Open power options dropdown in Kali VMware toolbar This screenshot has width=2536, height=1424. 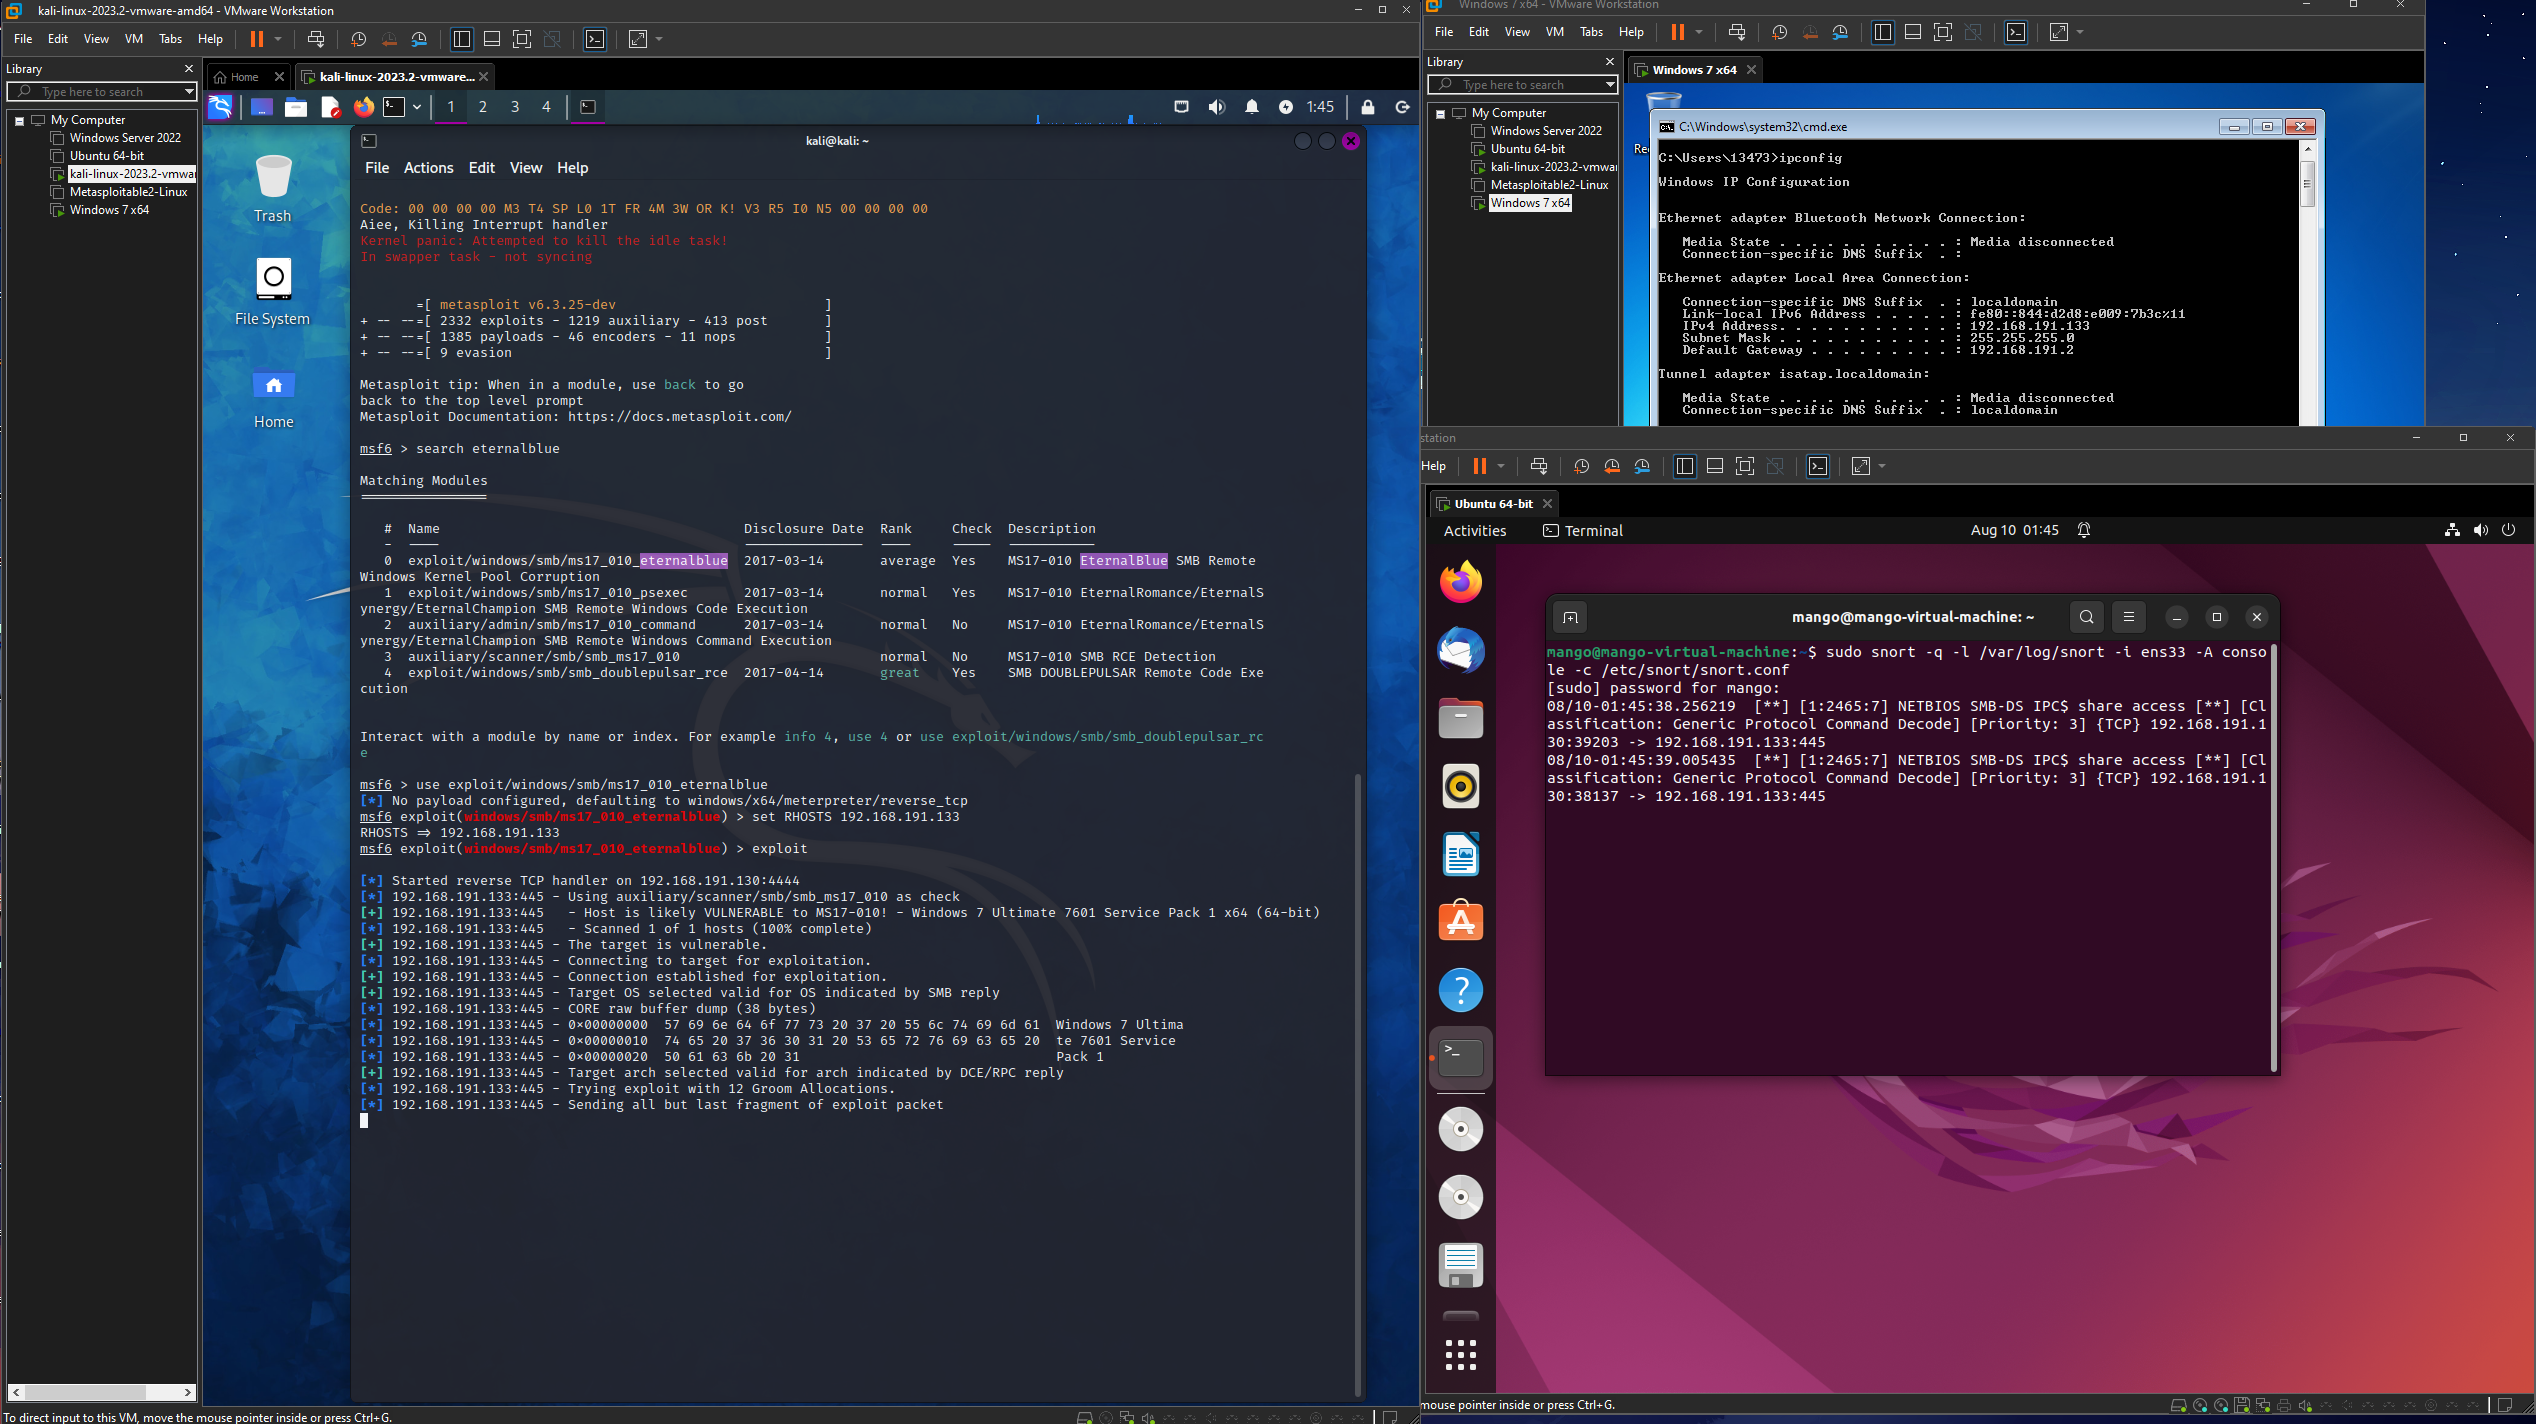click(278, 39)
